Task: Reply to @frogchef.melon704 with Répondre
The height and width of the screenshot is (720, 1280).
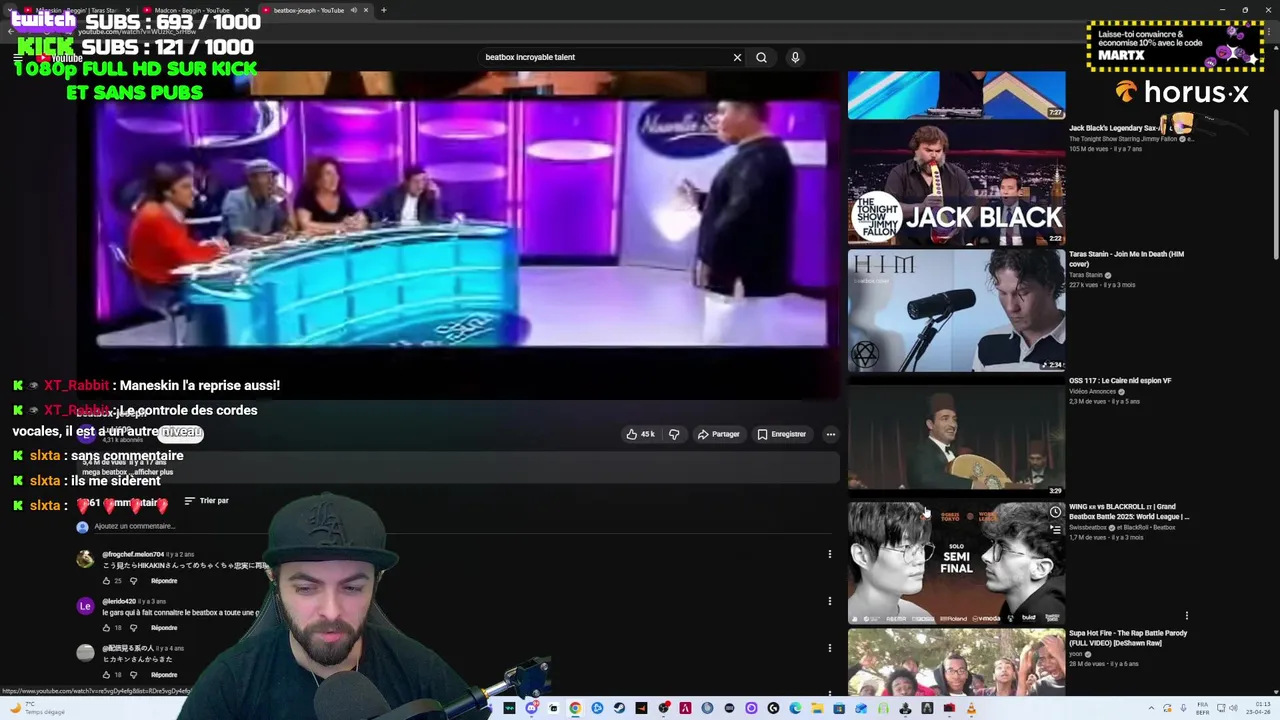Action: [164, 581]
